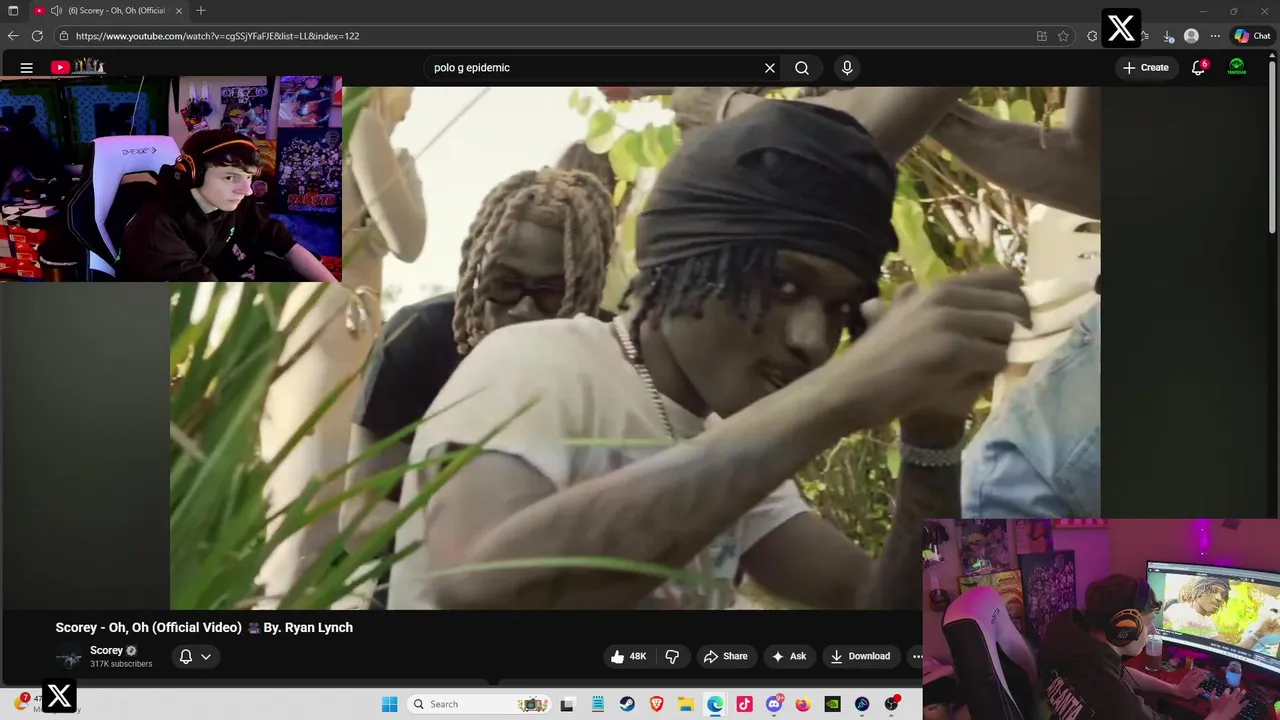Click the video title text
This screenshot has width=1280, height=720.
[204, 627]
